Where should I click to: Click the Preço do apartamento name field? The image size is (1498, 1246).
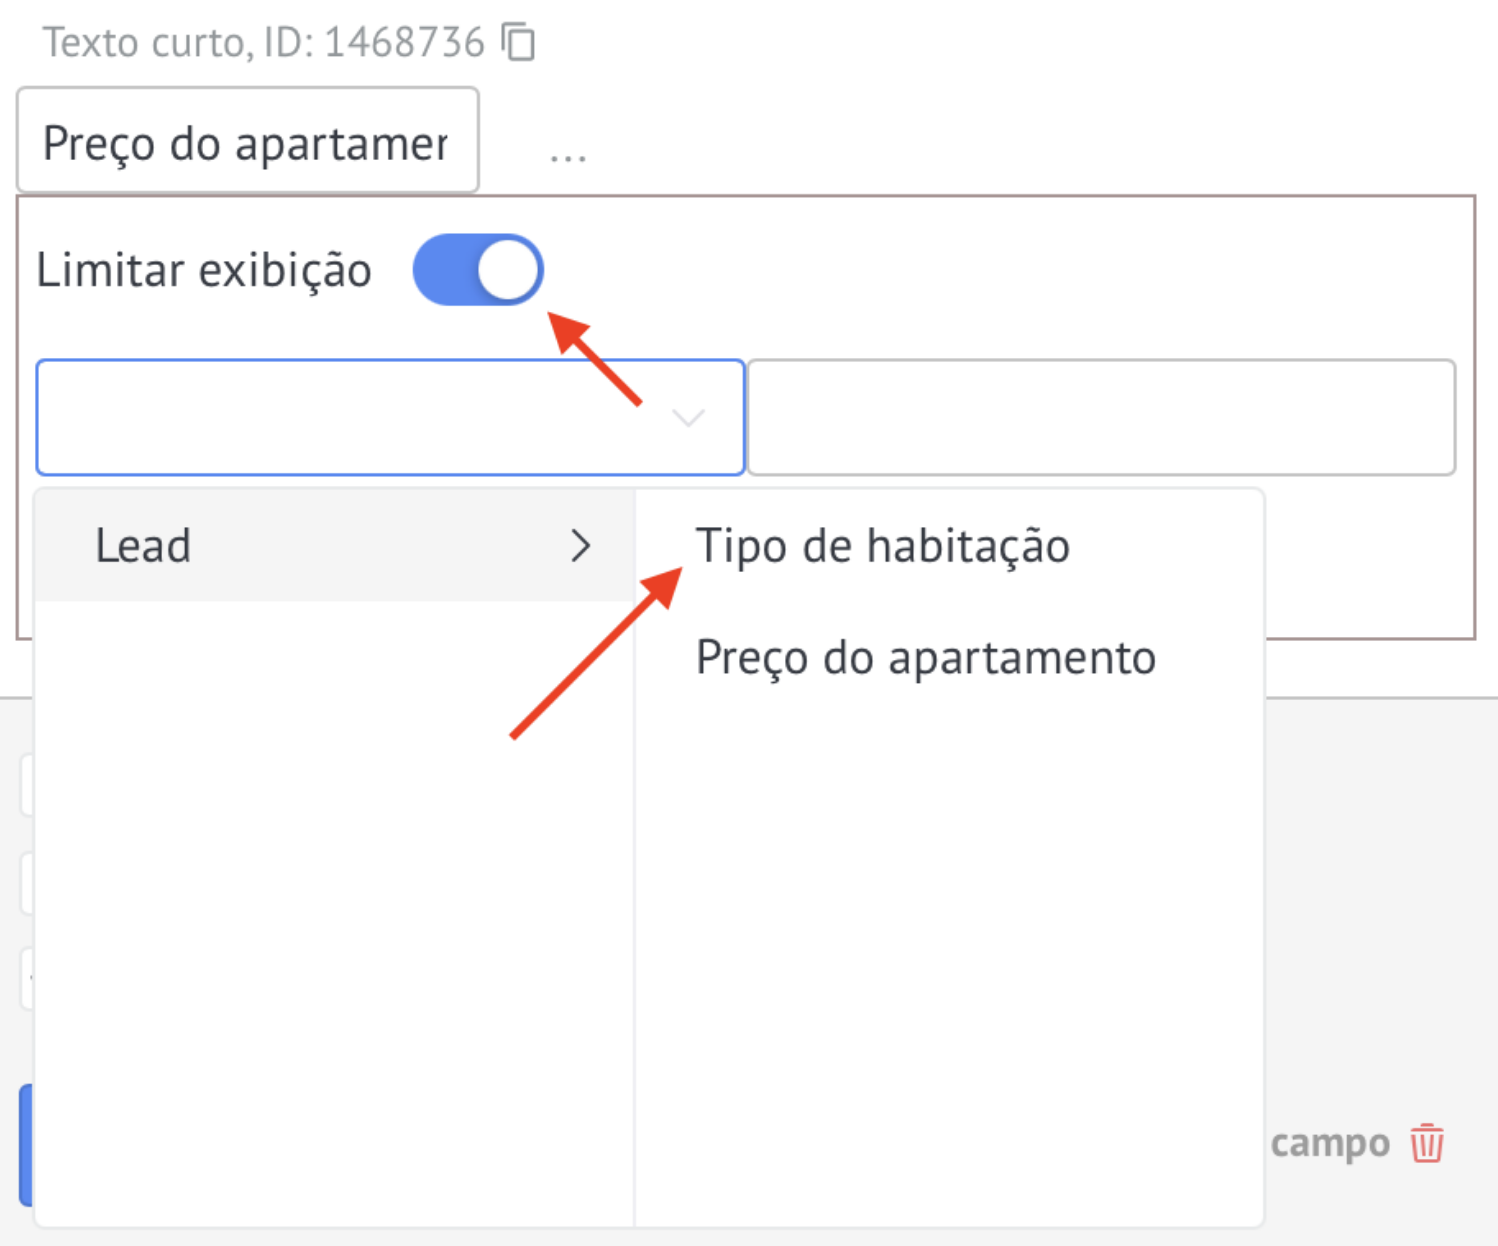click(x=248, y=140)
